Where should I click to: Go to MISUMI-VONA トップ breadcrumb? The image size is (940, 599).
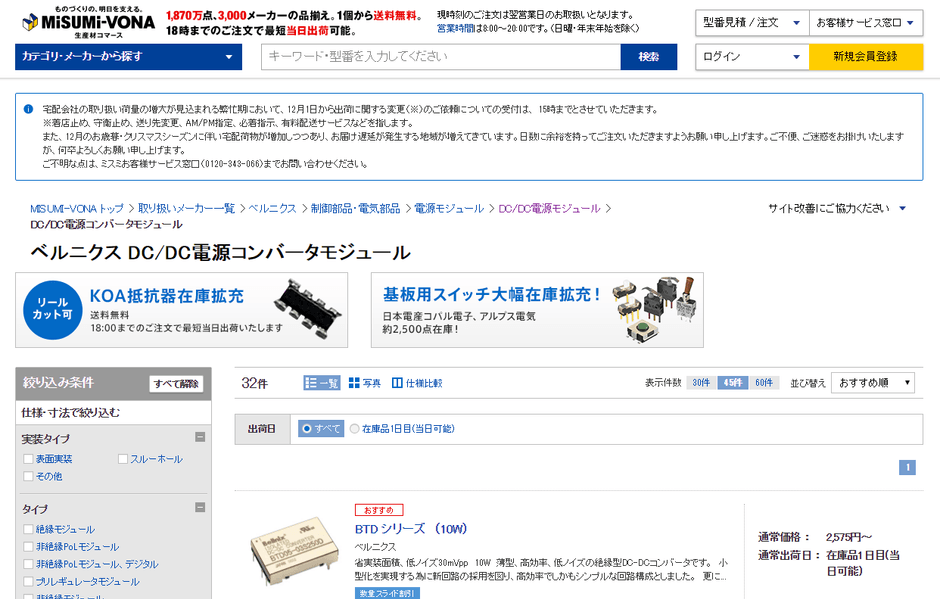[x=77, y=208]
